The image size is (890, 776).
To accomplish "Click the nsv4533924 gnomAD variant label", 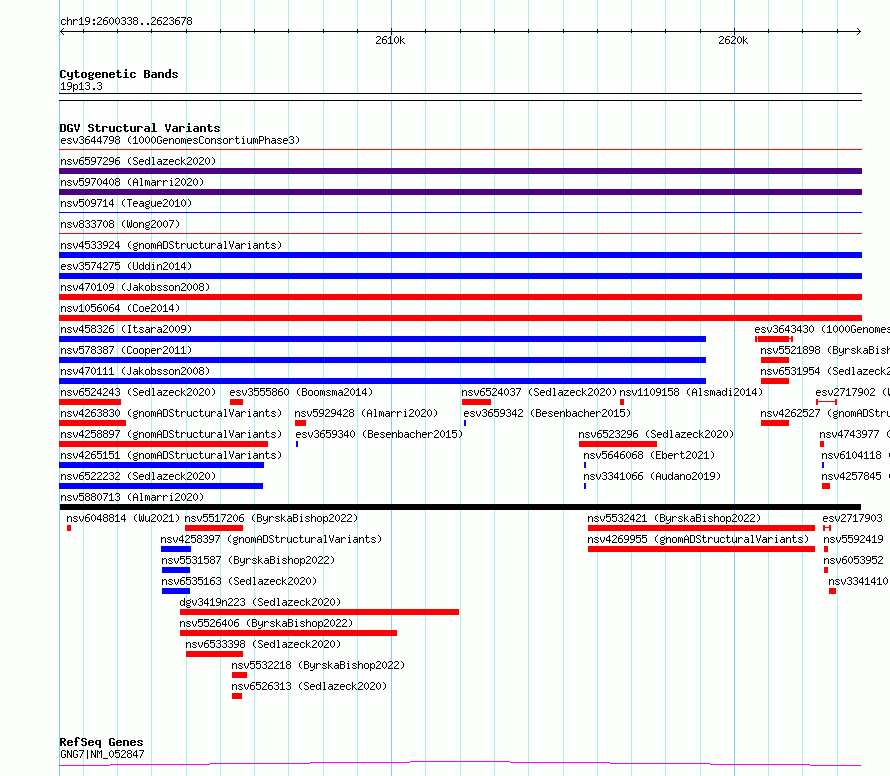I will click(171, 245).
